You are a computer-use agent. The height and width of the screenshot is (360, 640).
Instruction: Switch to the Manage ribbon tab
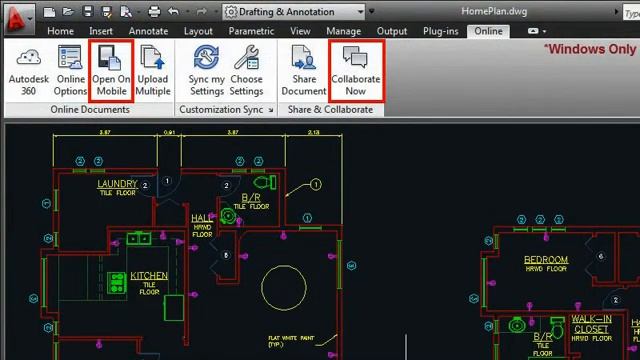tap(343, 31)
